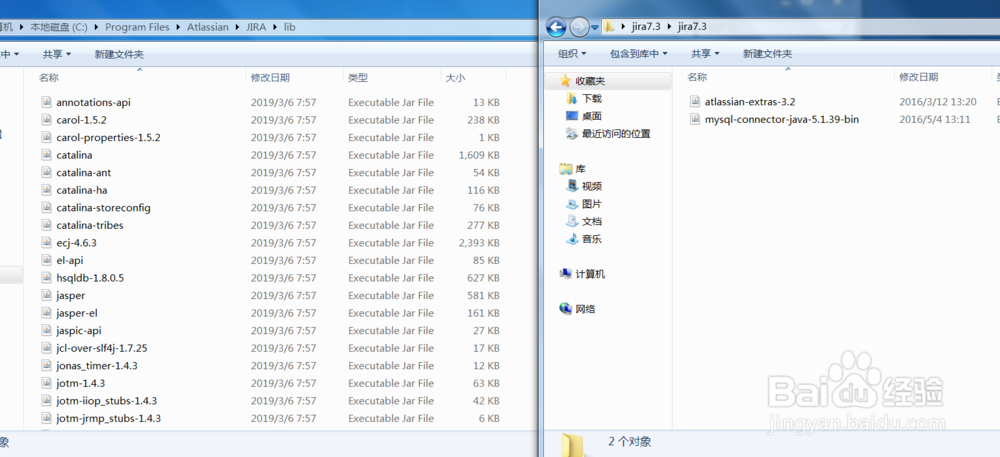
Task: Click the 1,609 KB size cell for catalina
Action: [x=479, y=155]
